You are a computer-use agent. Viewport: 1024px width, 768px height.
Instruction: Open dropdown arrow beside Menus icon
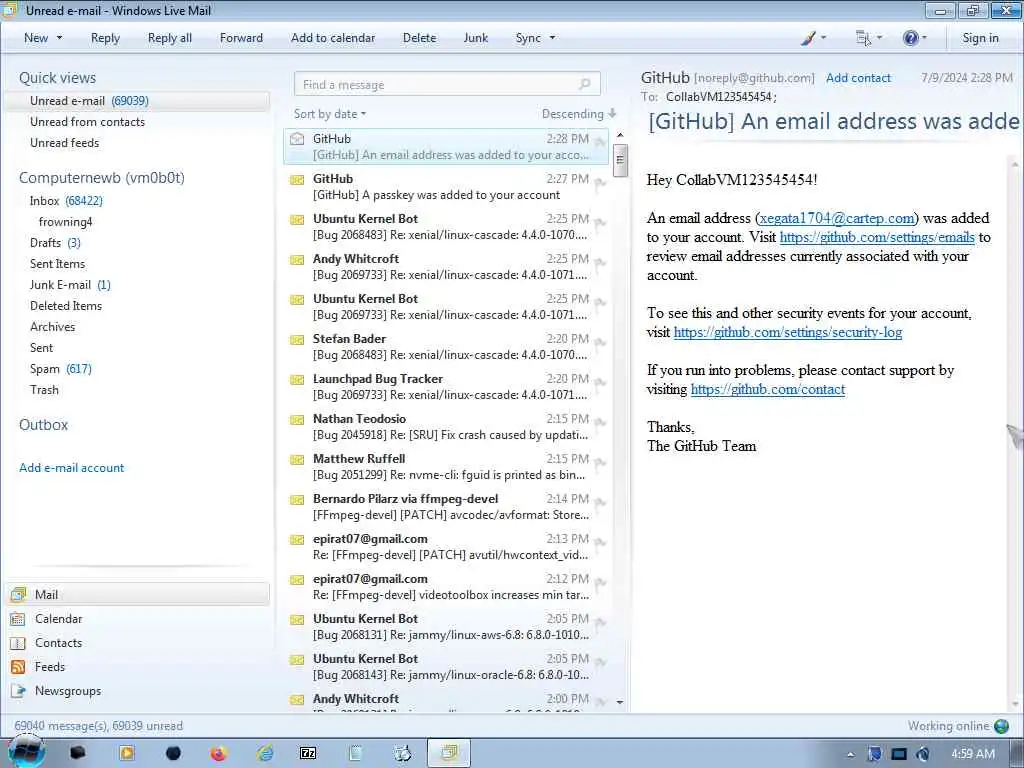[x=880, y=38]
